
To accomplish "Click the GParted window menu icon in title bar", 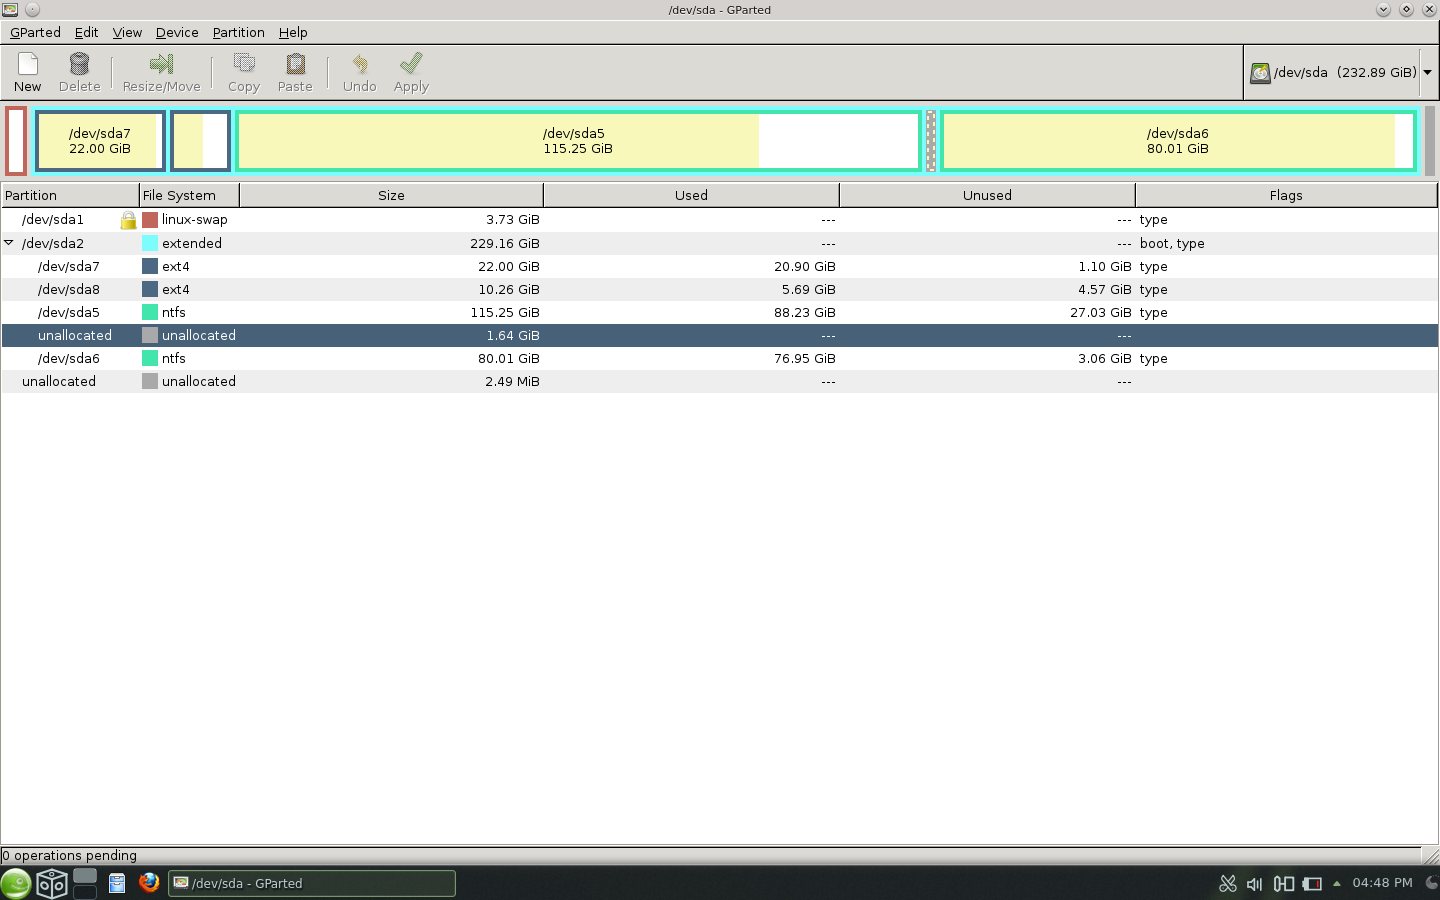I will (x=9, y=9).
